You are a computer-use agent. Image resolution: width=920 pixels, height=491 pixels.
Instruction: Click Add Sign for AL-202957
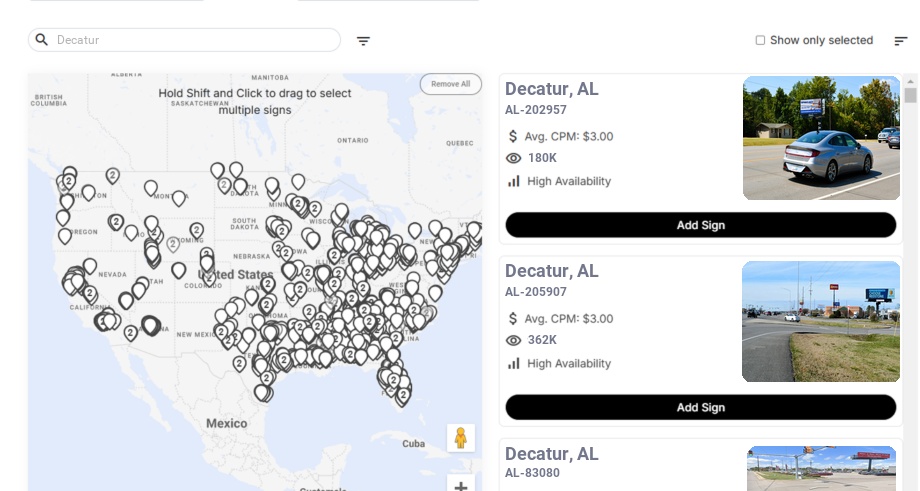700,225
